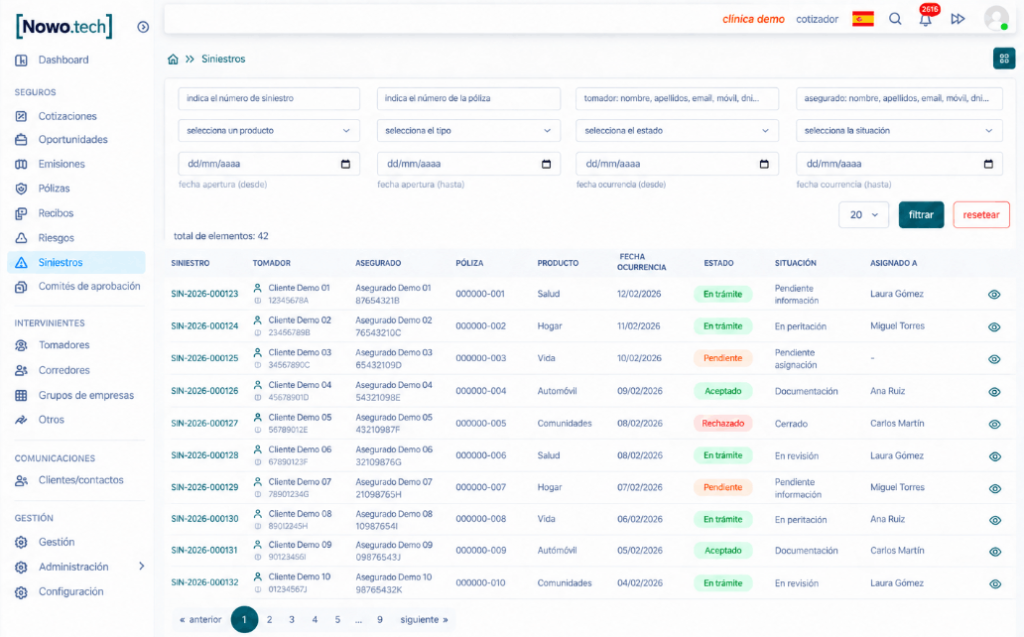Open calendar picker for fecha ocurrencia (hasta)
The image size is (1024, 637).
pyautogui.click(x=988, y=164)
